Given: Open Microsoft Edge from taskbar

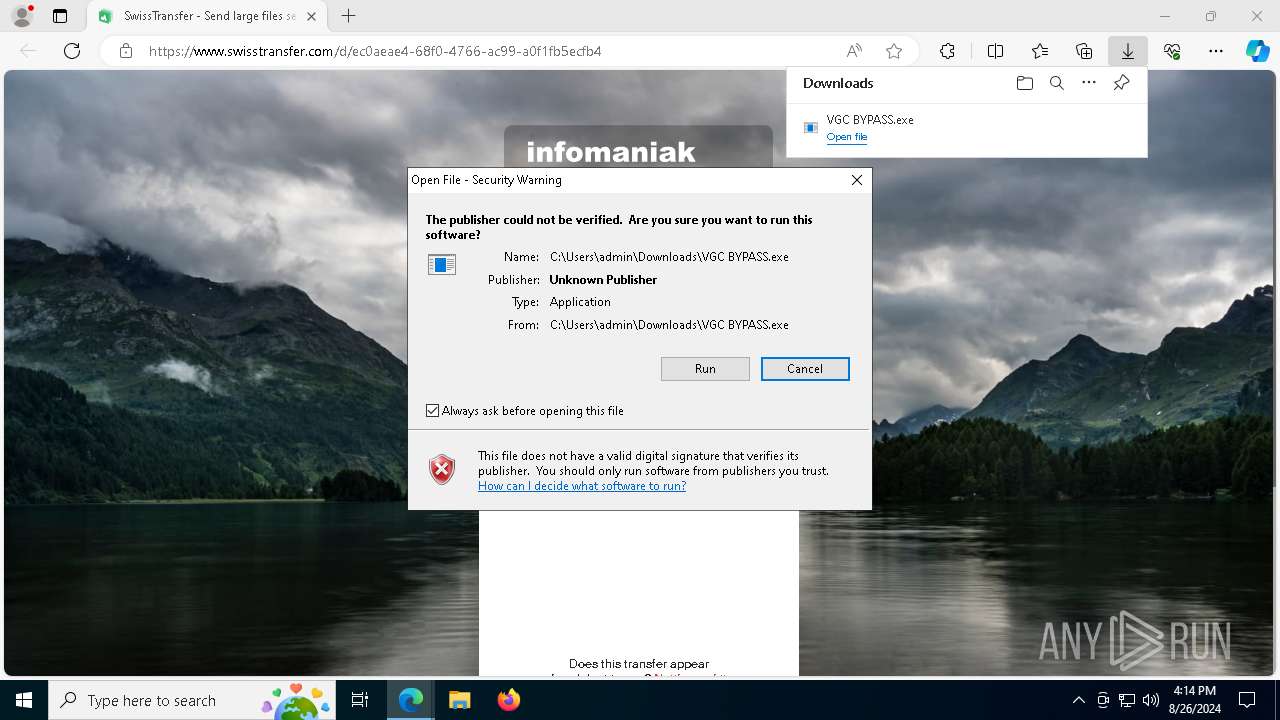Looking at the screenshot, I should 411,700.
